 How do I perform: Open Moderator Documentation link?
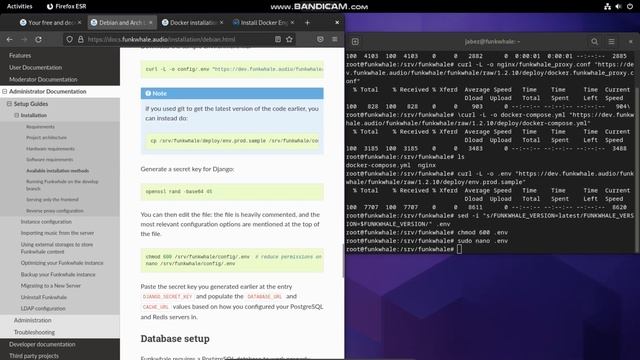[43, 80]
